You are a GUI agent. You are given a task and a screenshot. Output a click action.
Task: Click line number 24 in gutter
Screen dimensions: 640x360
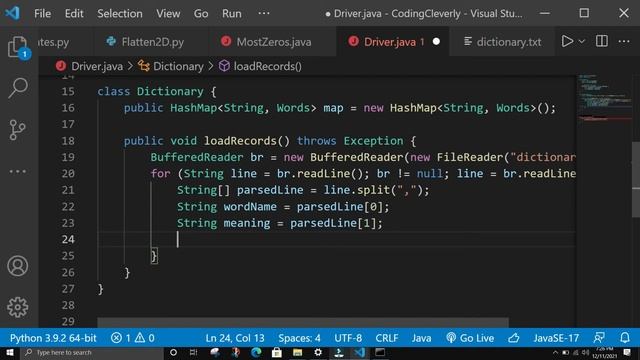tap(68, 239)
